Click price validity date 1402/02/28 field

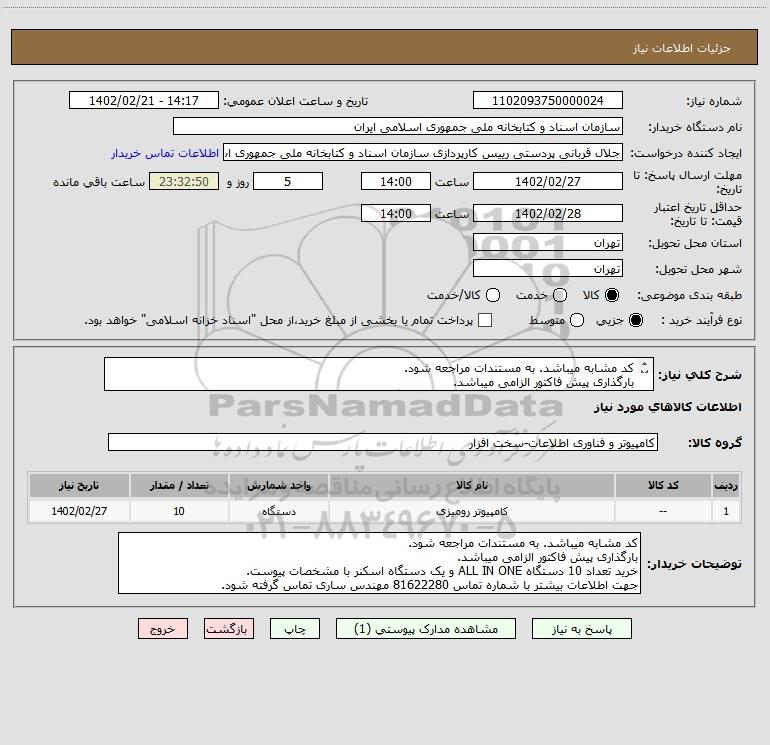[x=548, y=213]
